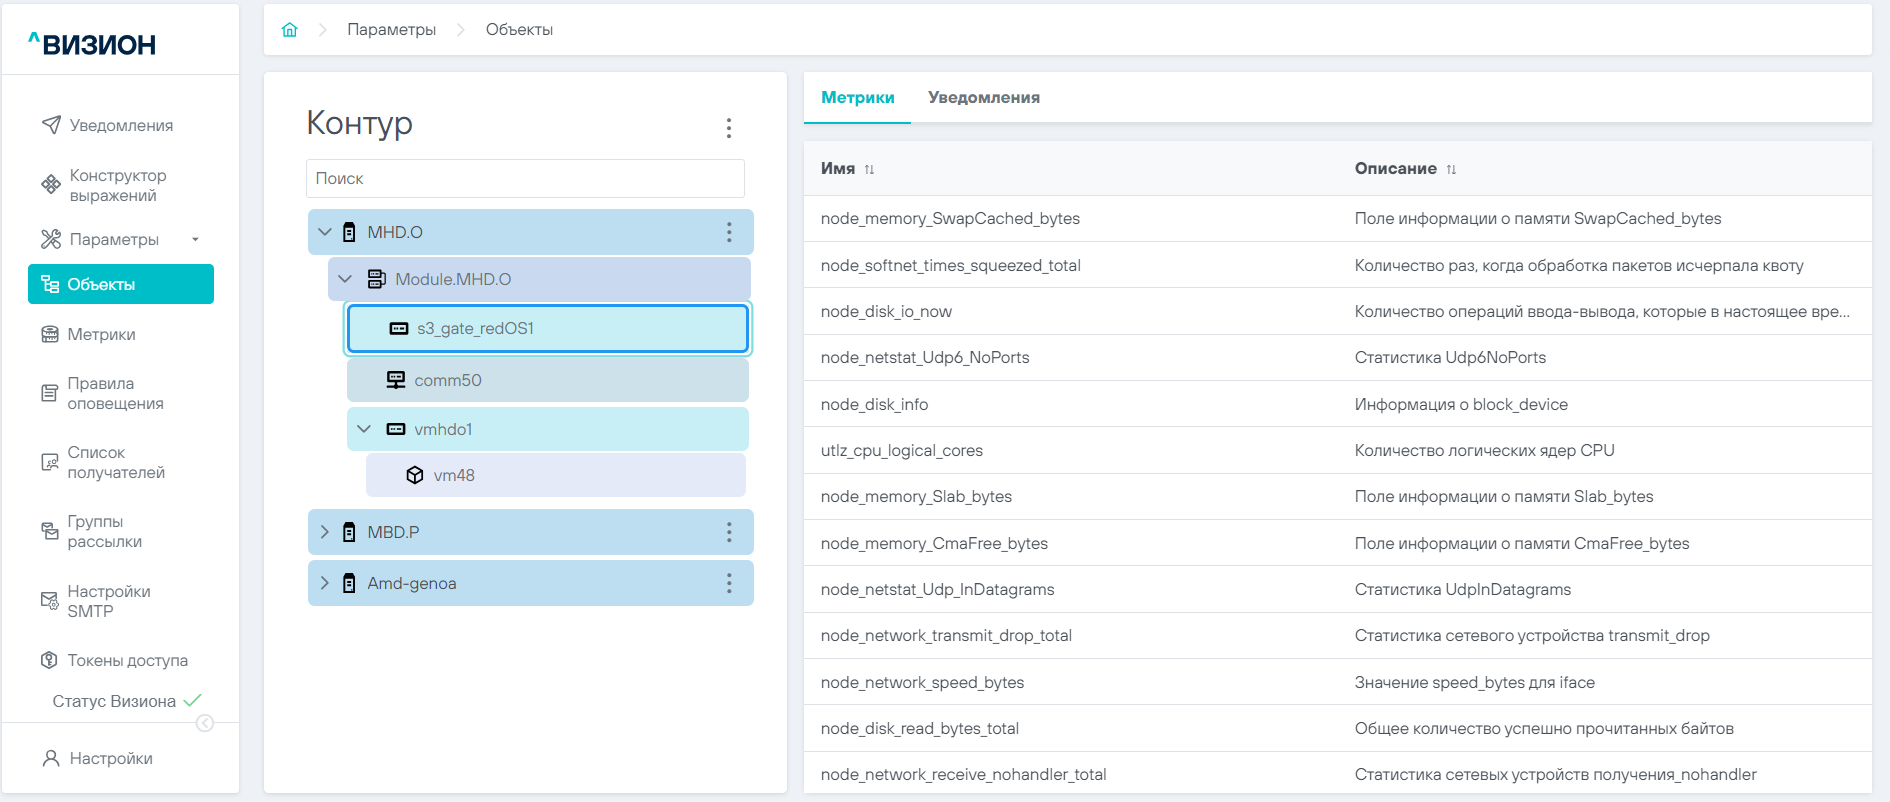Switch to the Уведомления tab
Viewport: 1890px width, 802px height.
(983, 98)
